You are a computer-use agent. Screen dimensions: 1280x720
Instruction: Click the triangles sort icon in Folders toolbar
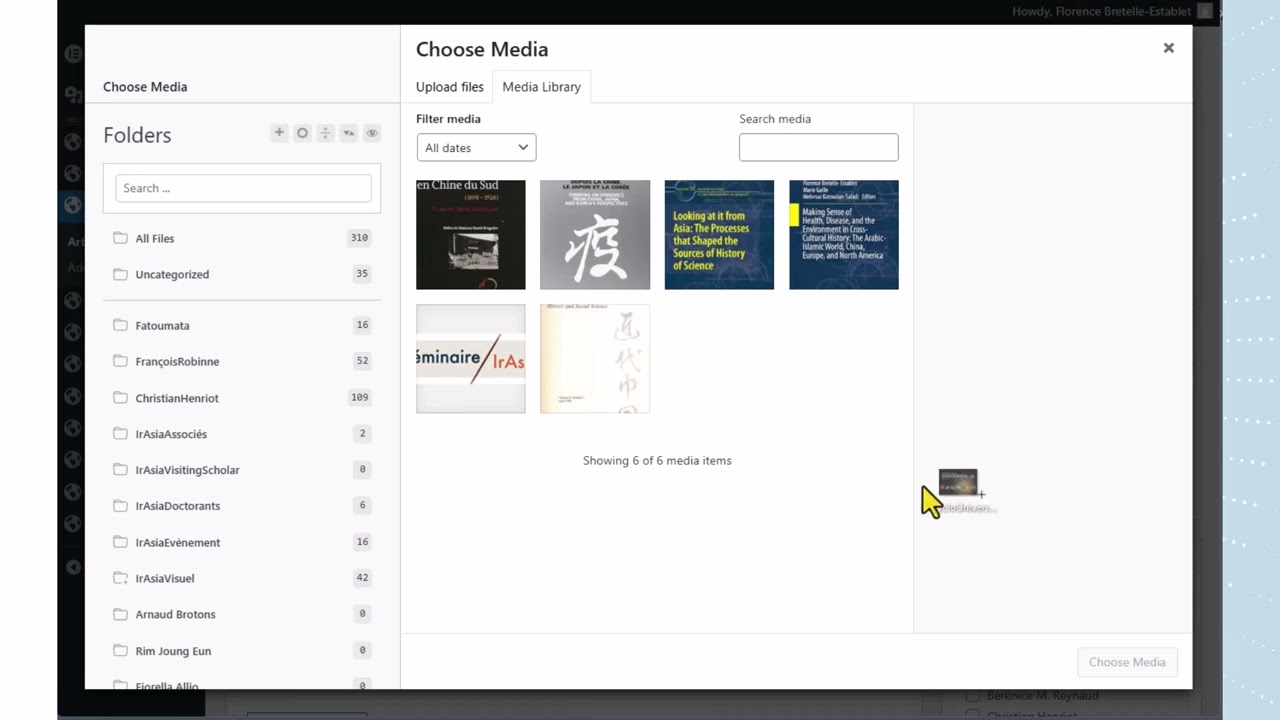click(348, 133)
